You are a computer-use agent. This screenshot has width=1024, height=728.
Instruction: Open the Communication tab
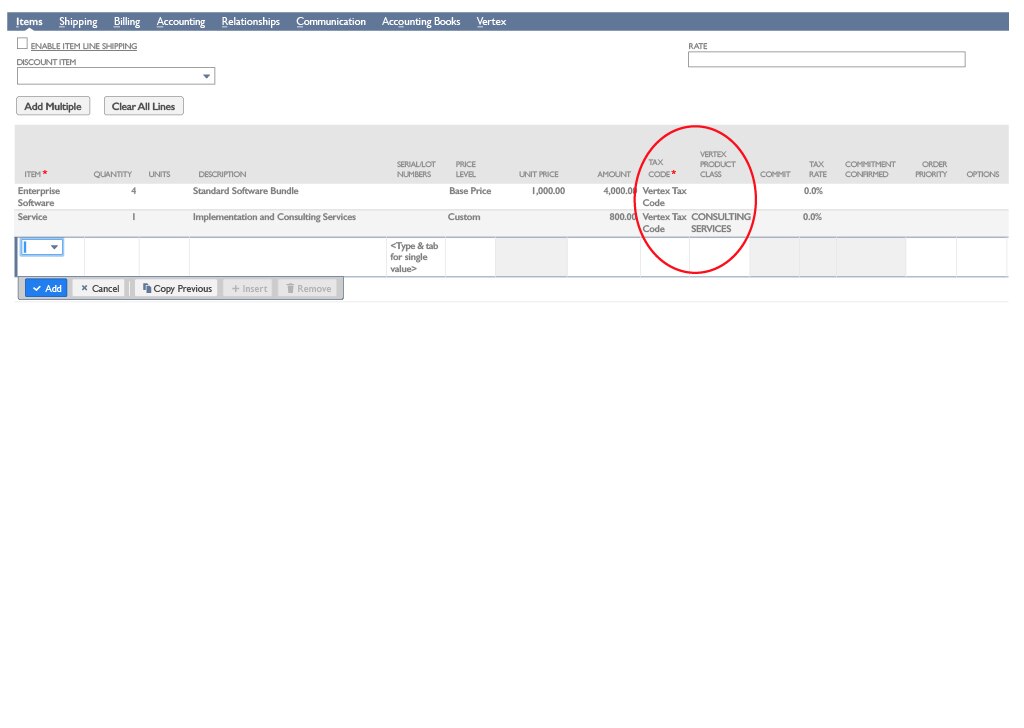click(331, 21)
